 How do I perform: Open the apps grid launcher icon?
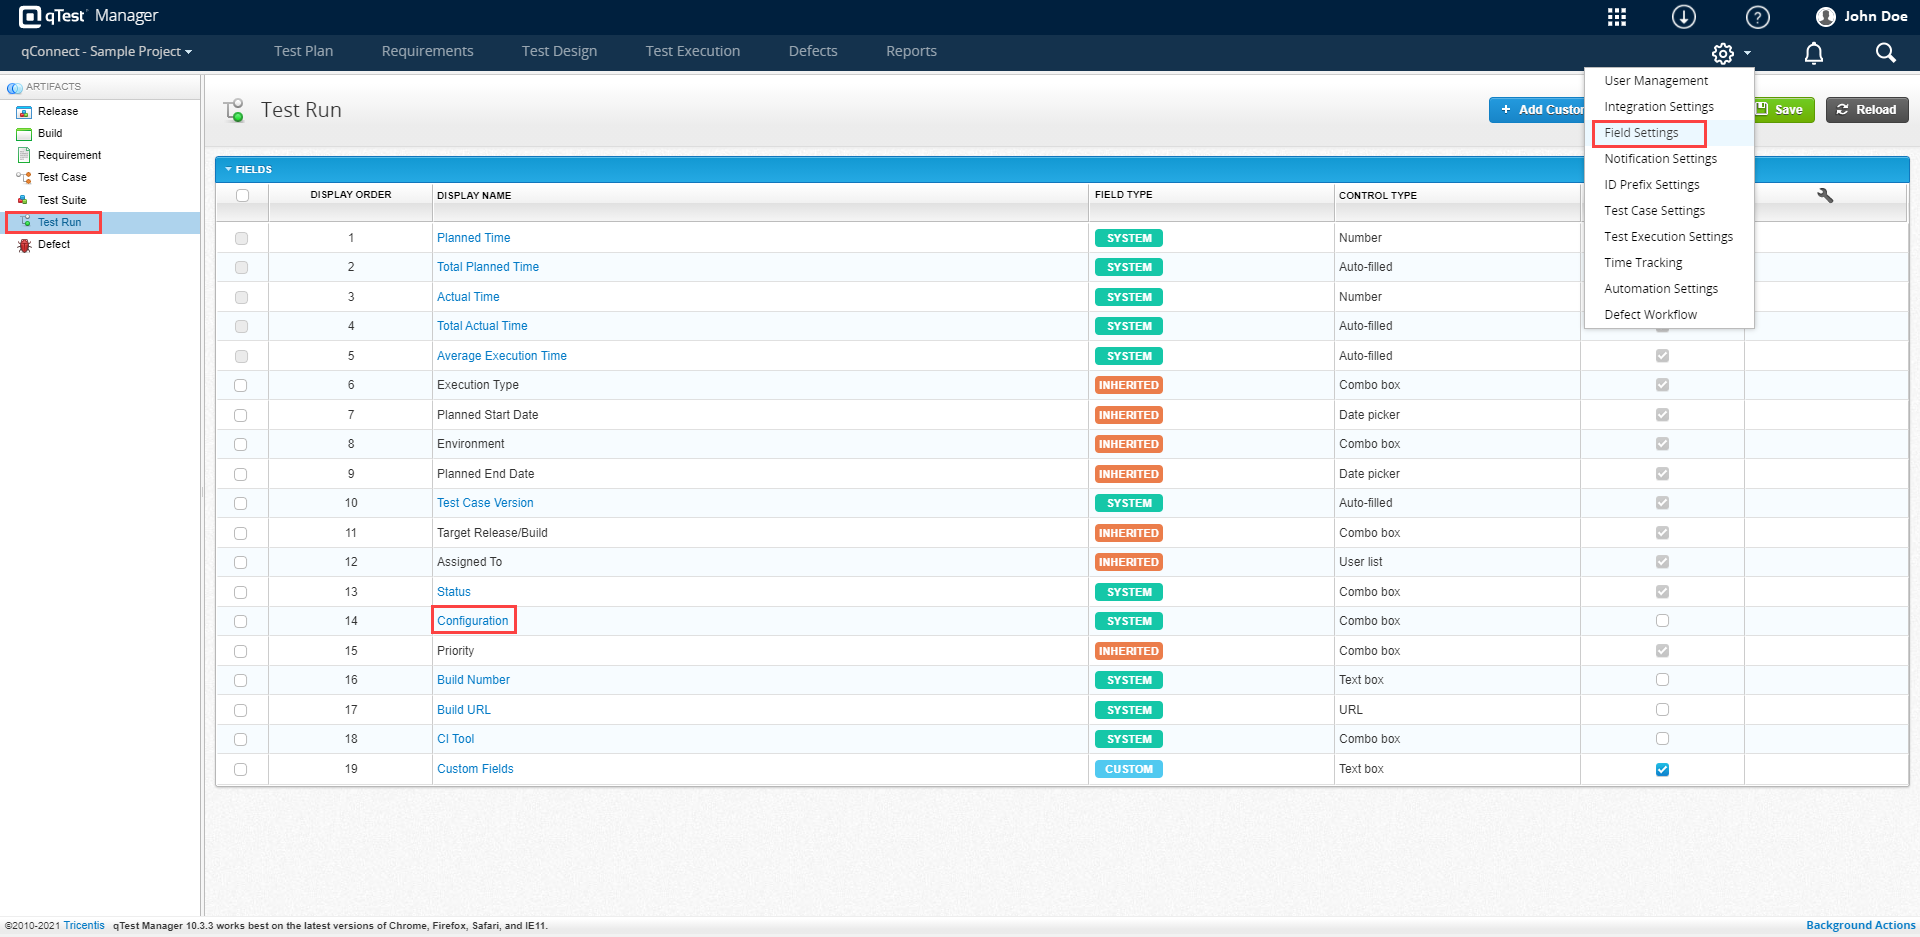click(1616, 17)
